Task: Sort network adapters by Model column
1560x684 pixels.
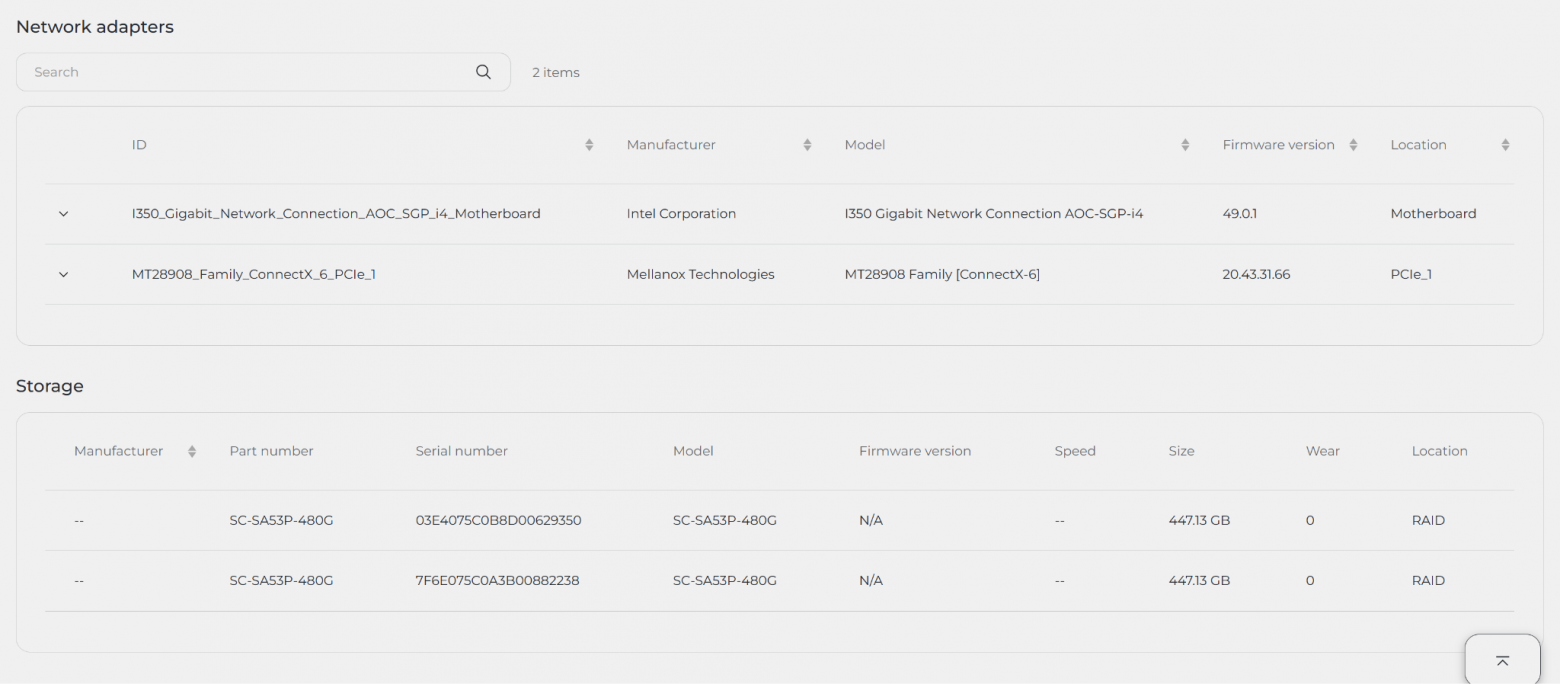Action: [x=1185, y=145]
